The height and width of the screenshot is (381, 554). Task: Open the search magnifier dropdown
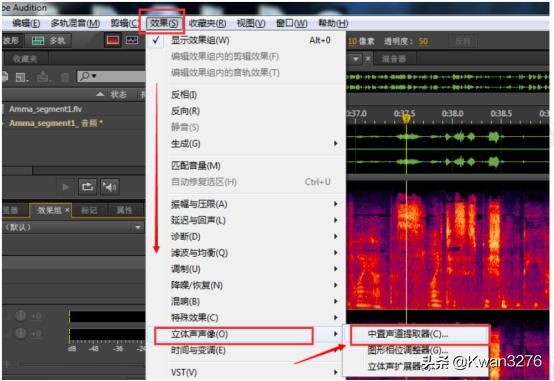[x=88, y=76]
